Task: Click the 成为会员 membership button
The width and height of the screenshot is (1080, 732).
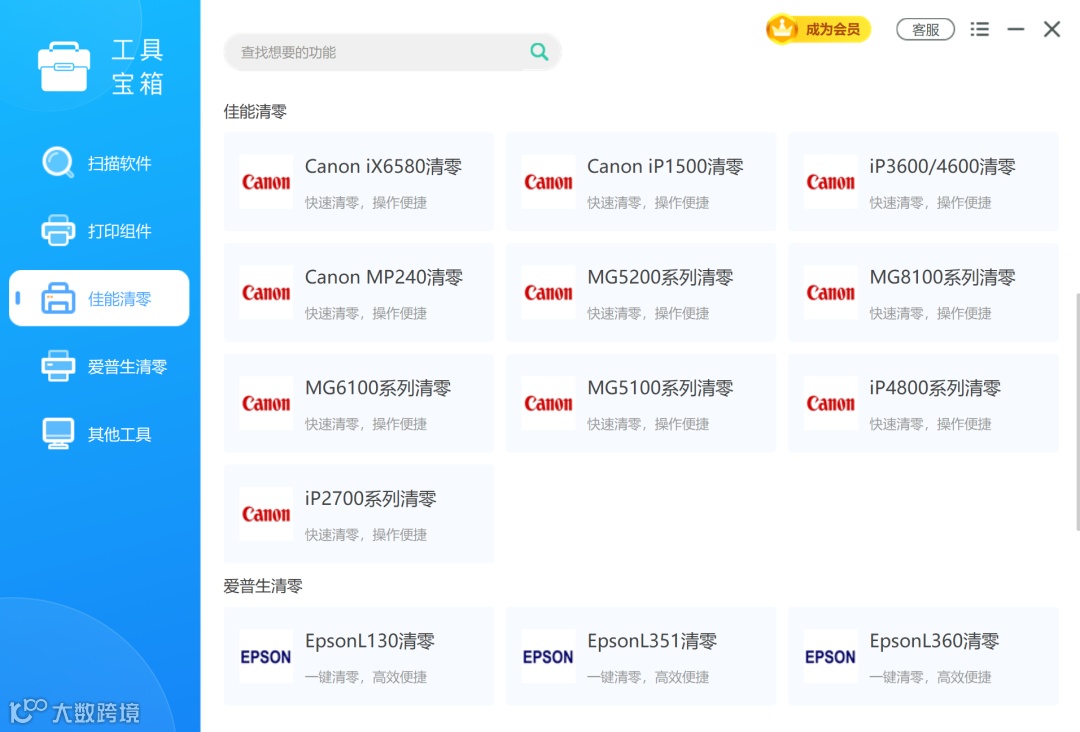Action: click(x=818, y=29)
